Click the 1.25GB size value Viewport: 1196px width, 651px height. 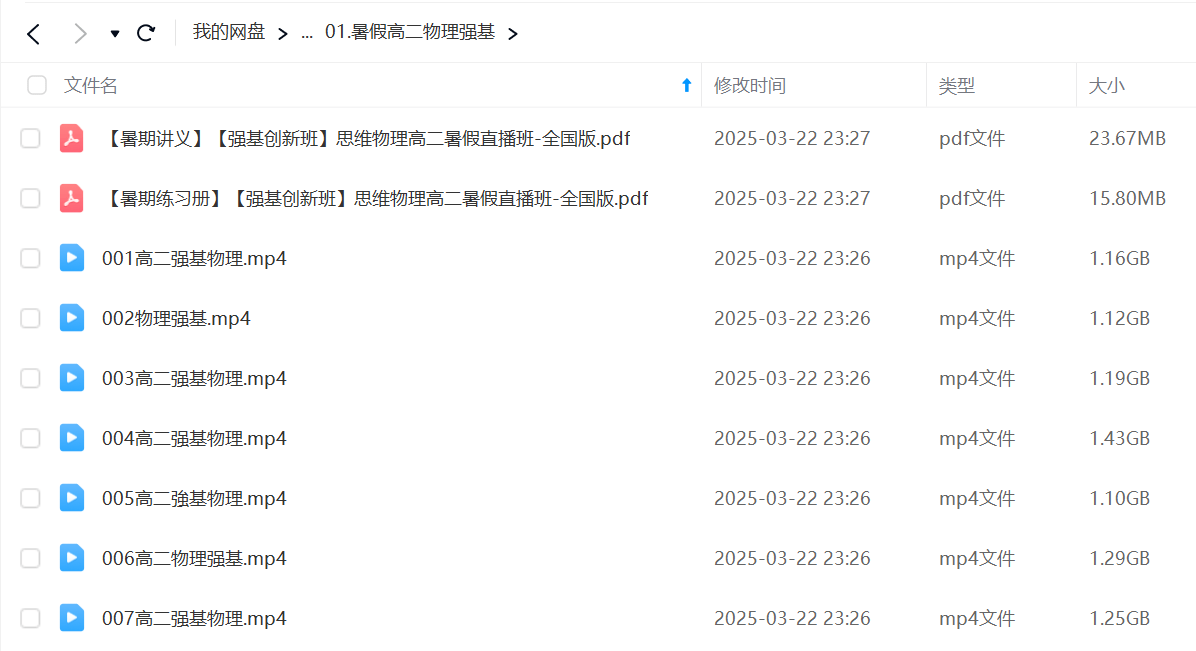tap(1119, 618)
